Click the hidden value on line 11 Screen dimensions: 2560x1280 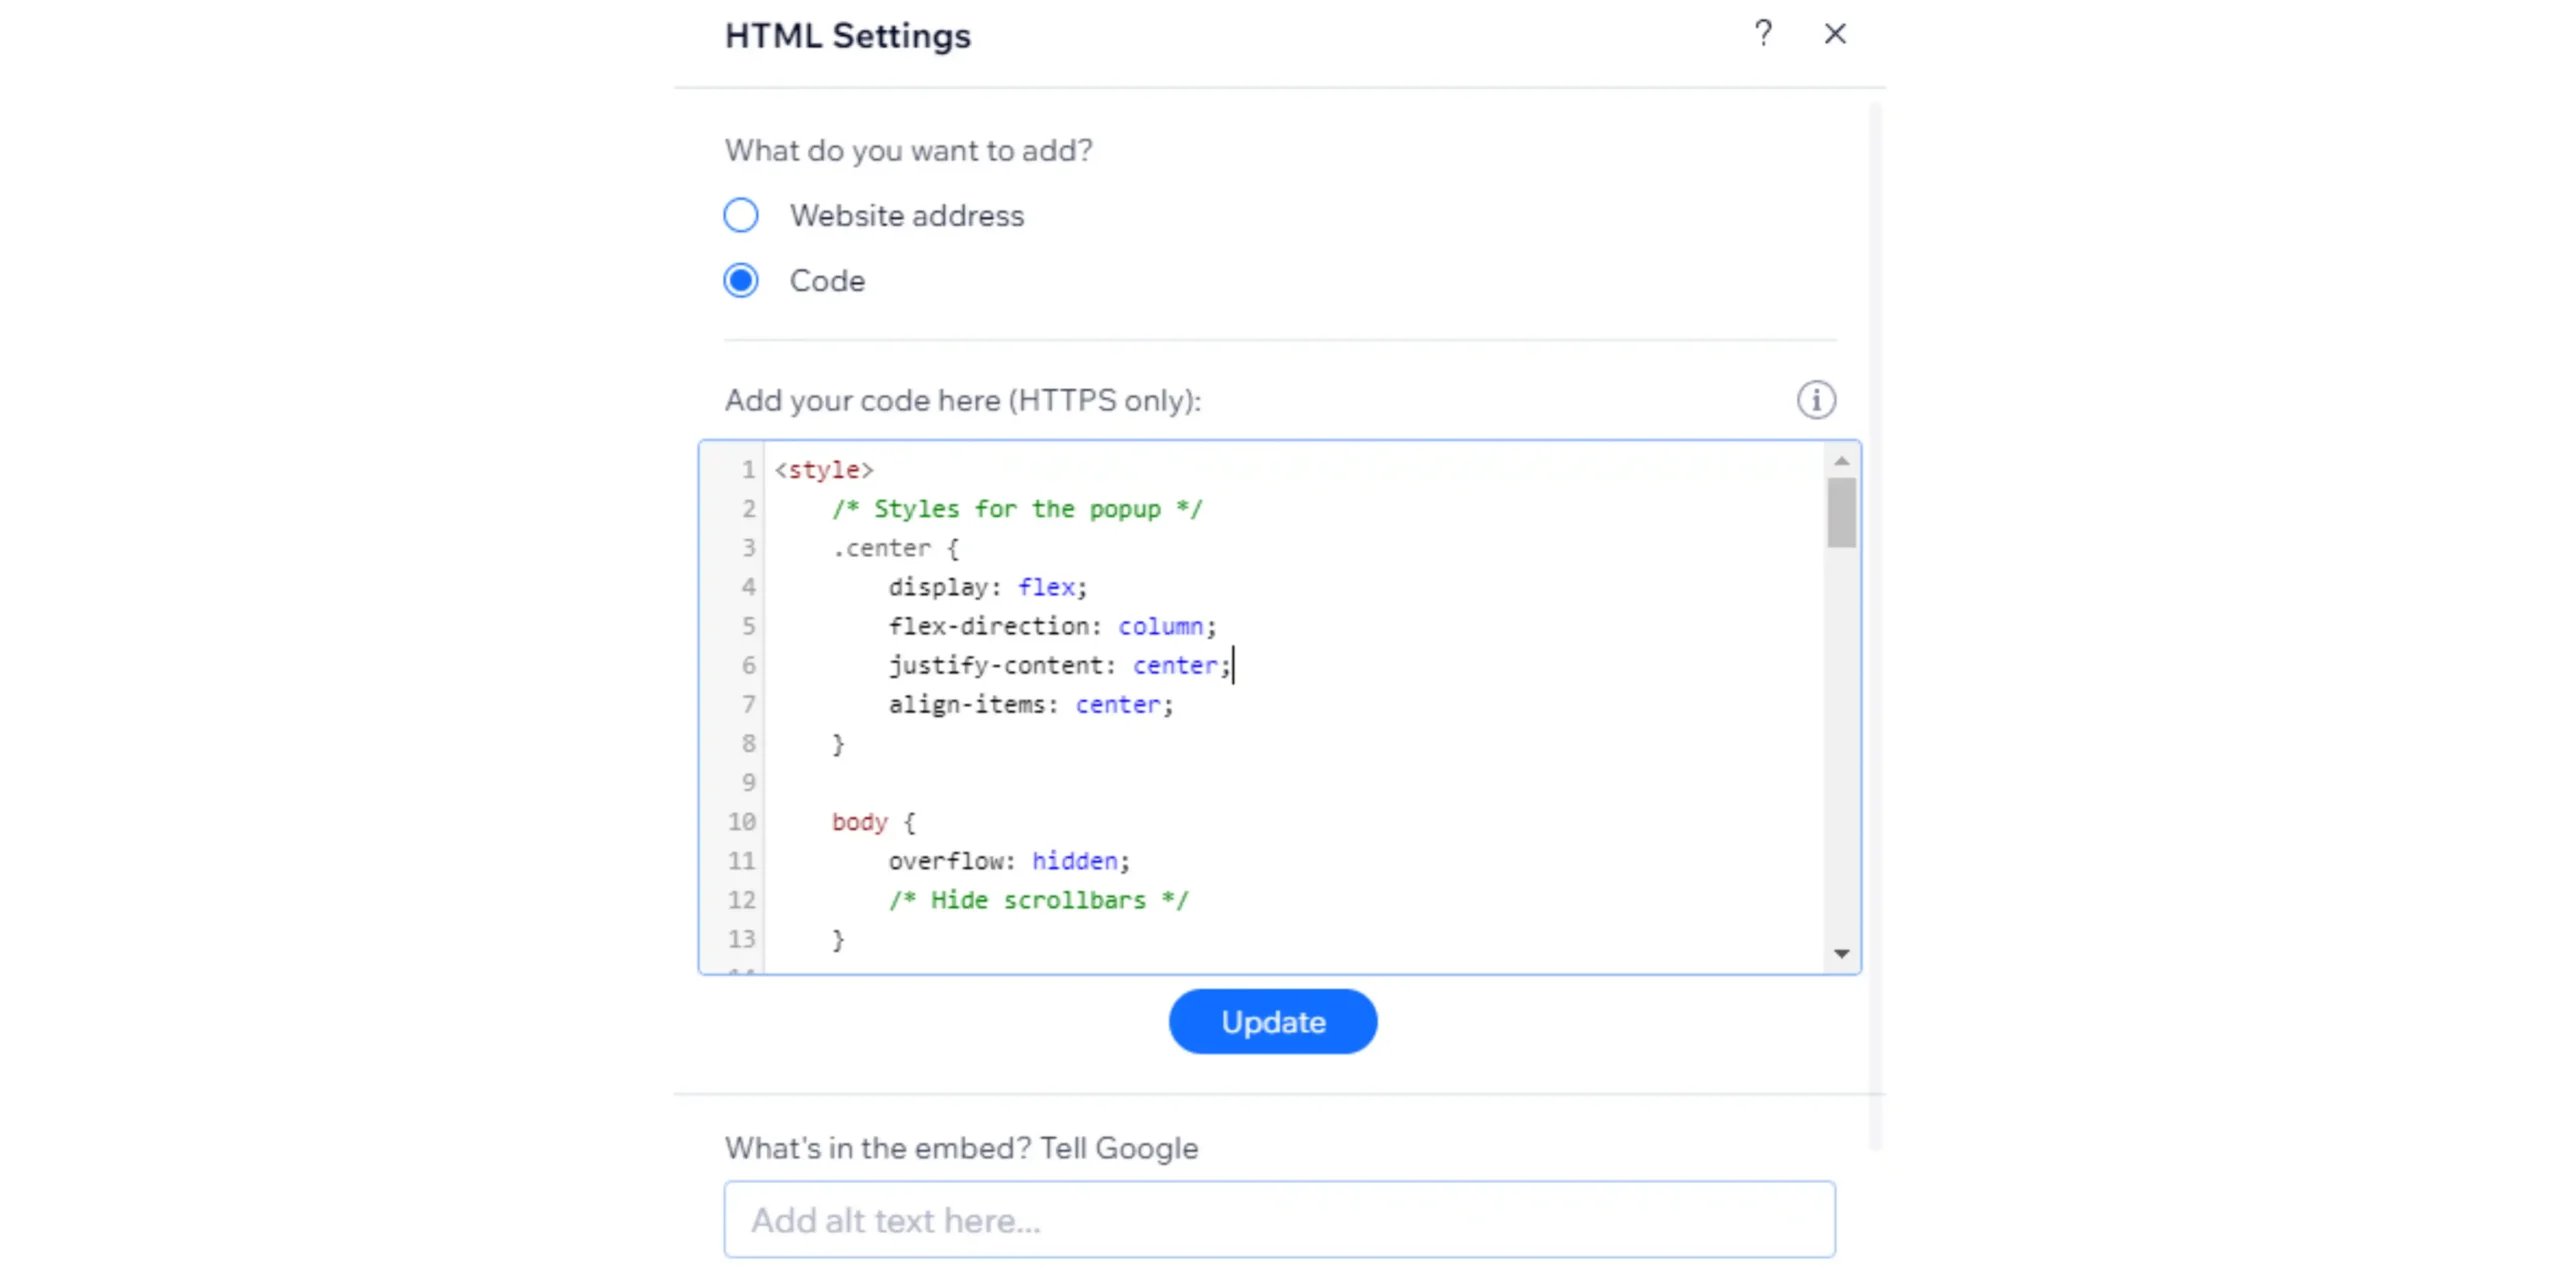click(x=1075, y=861)
